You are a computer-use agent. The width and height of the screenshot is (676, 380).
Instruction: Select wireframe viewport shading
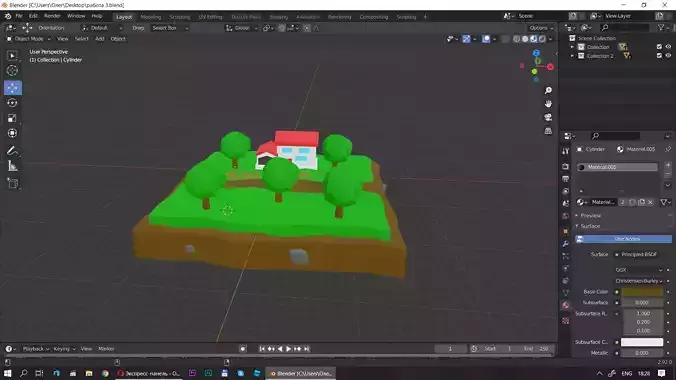pos(516,39)
